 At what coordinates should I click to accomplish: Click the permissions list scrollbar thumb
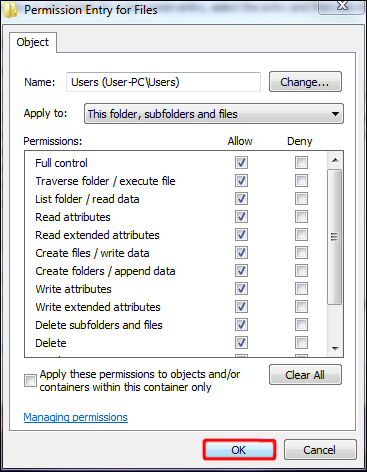(335, 237)
